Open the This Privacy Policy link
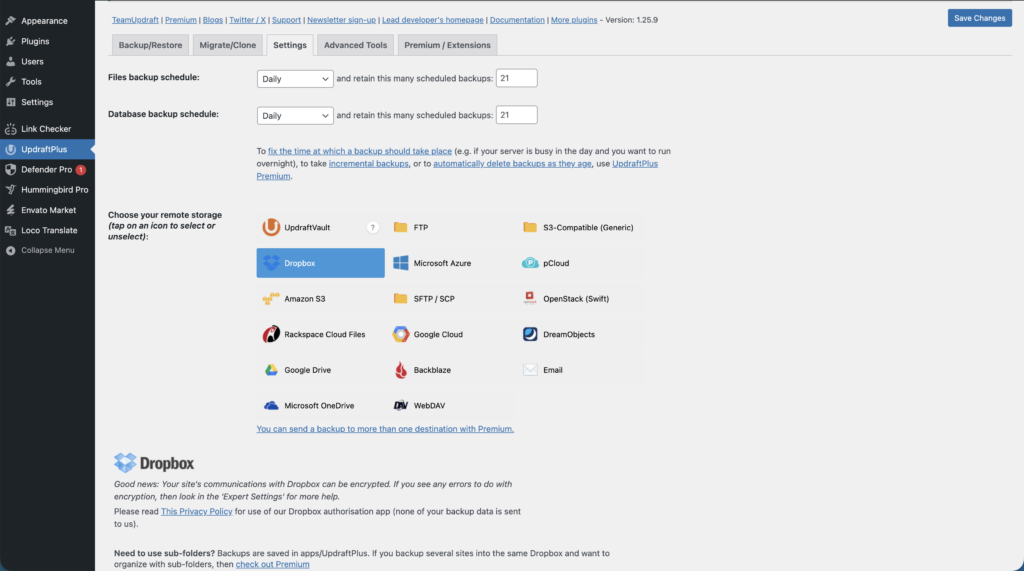Viewport: 1024px width, 571px height. [197, 511]
